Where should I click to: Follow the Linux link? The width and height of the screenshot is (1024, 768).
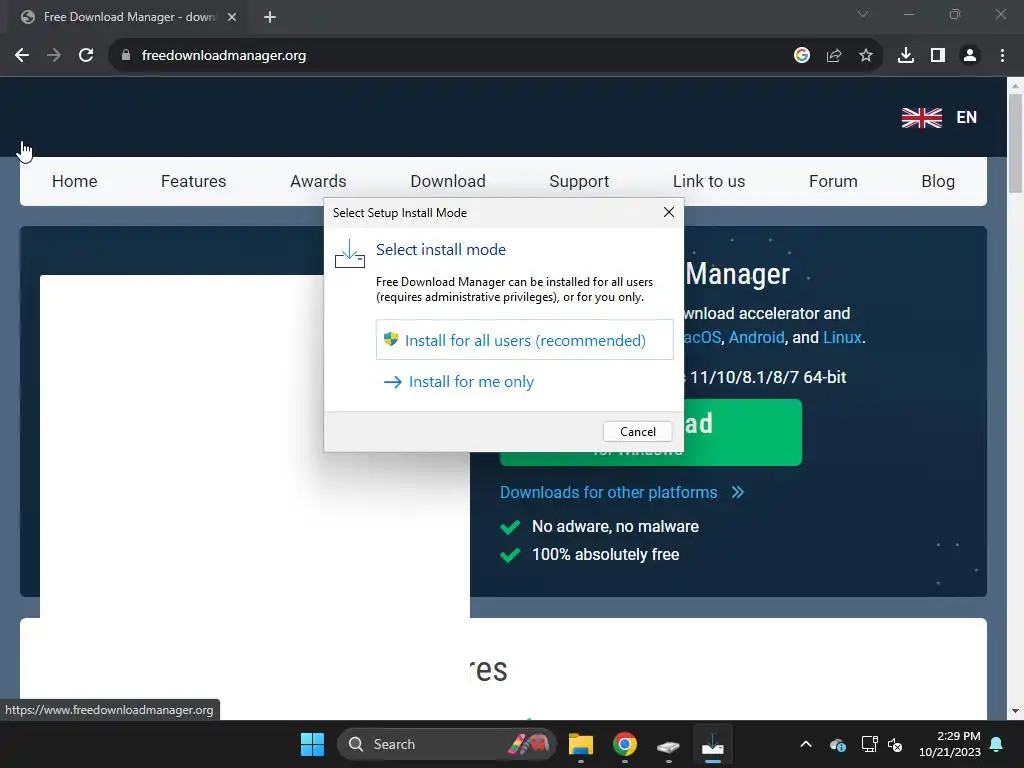pos(842,338)
